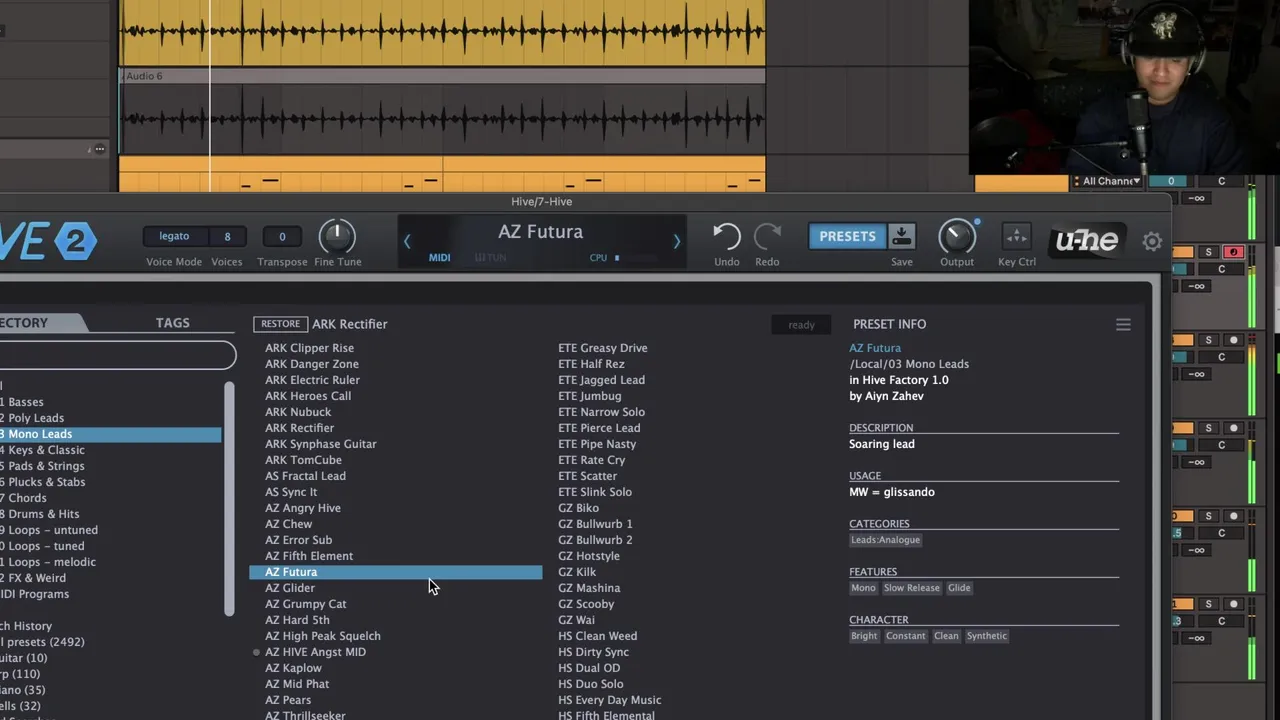This screenshot has height=720, width=1280.
Task: Solo the track with the red arm button
Action: pos(1208,252)
